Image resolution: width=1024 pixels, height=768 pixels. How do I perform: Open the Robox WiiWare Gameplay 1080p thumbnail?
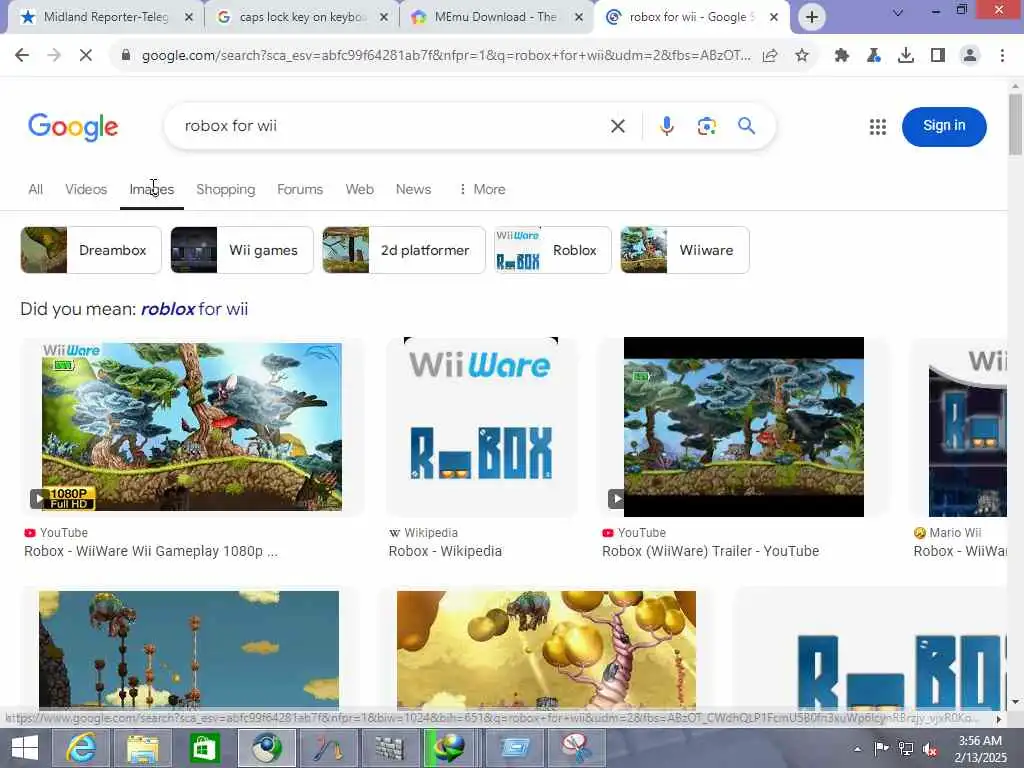coord(191,426)
